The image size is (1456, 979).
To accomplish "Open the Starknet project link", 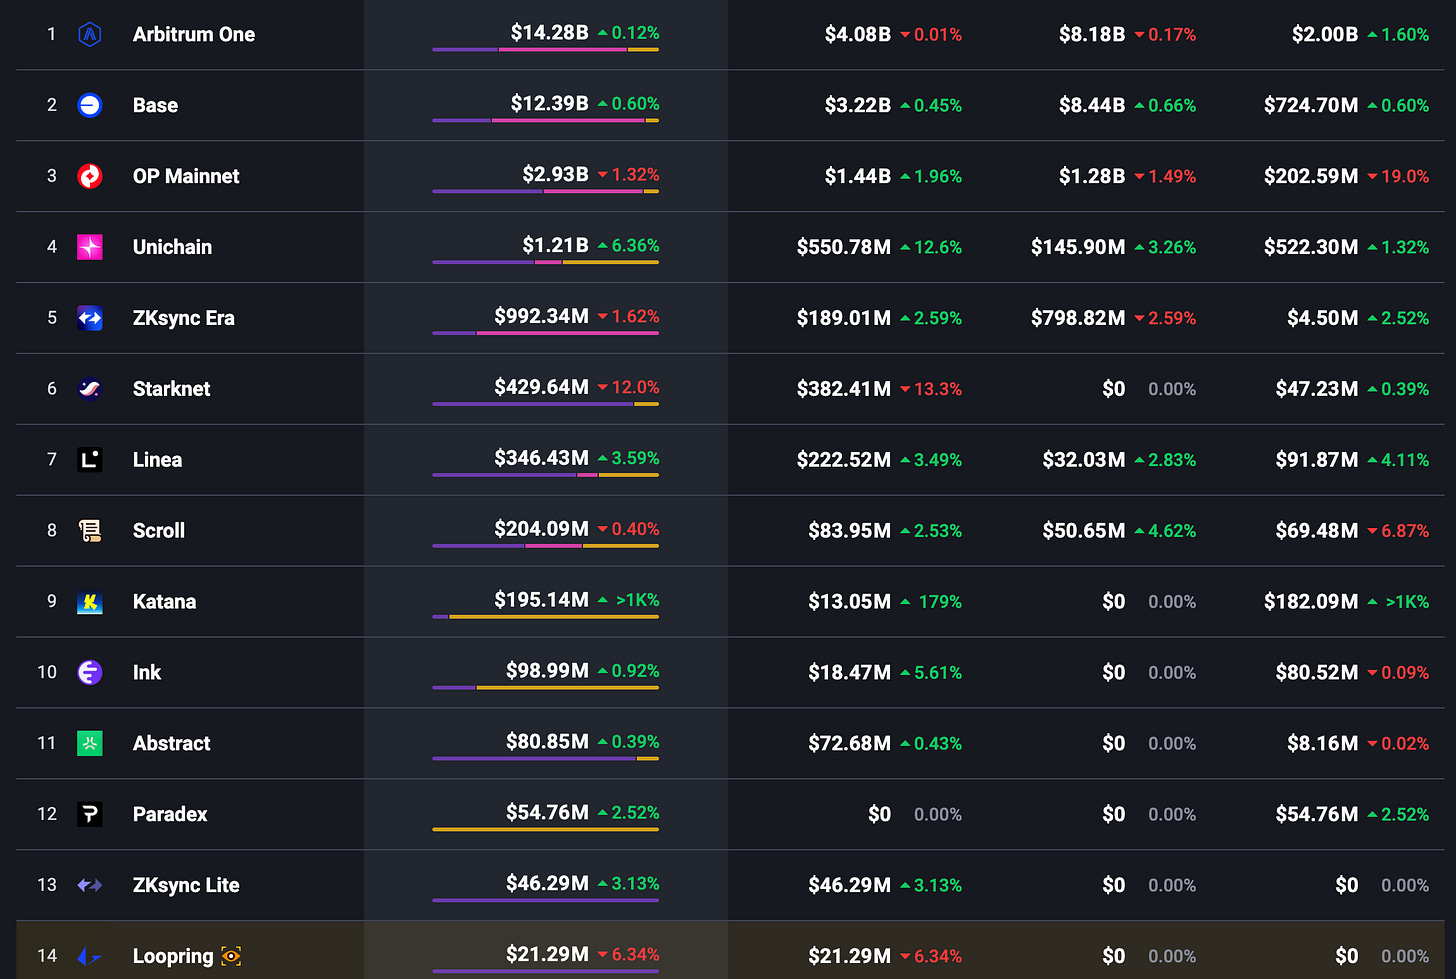I will pos(171,389).
